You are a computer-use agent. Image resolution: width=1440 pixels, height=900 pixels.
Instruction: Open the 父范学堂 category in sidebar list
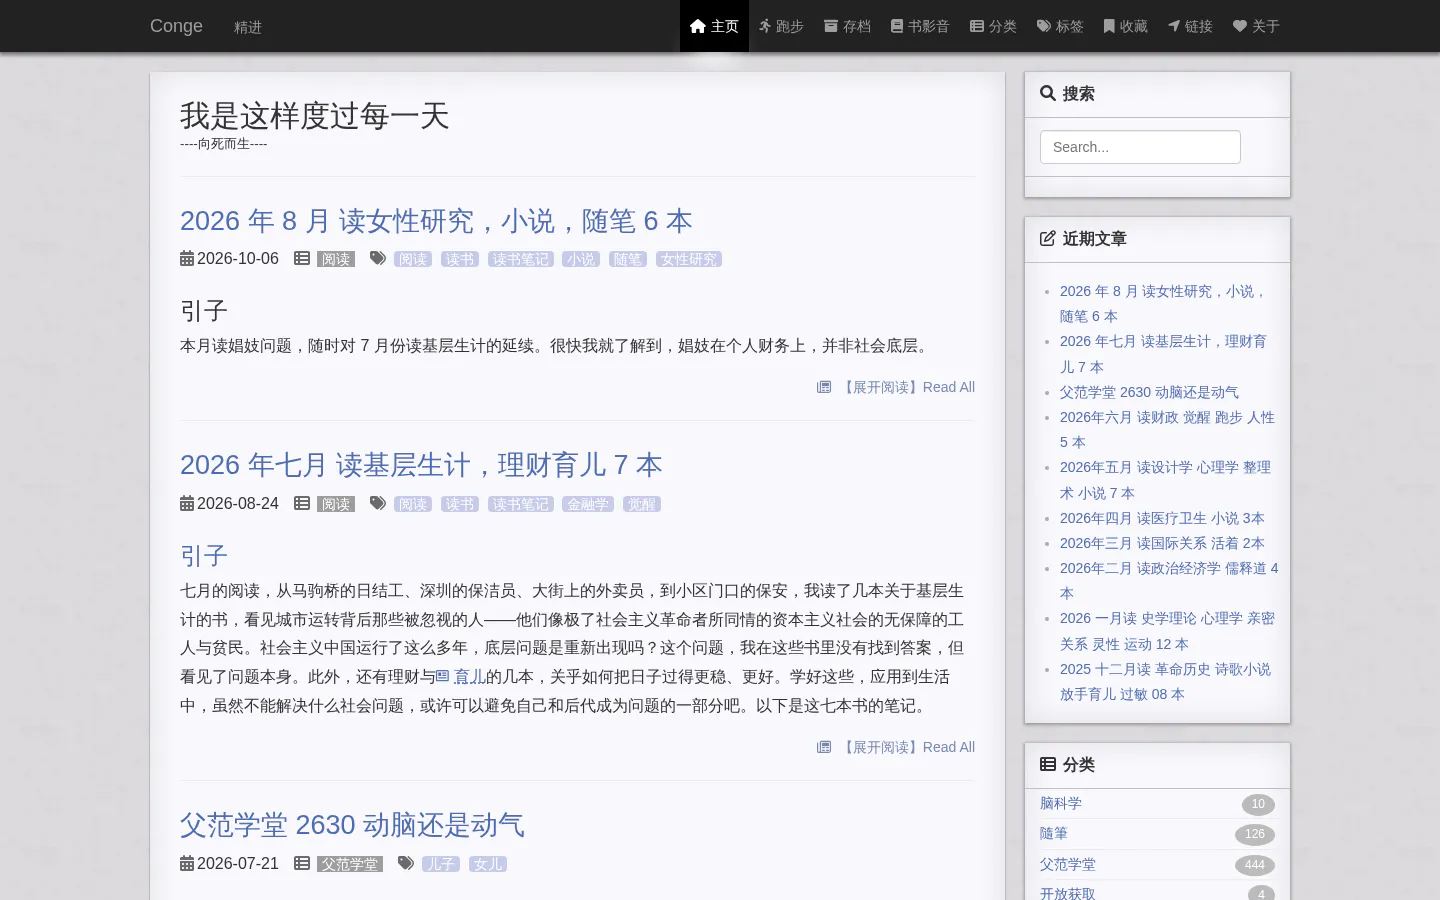[1068, 864]
